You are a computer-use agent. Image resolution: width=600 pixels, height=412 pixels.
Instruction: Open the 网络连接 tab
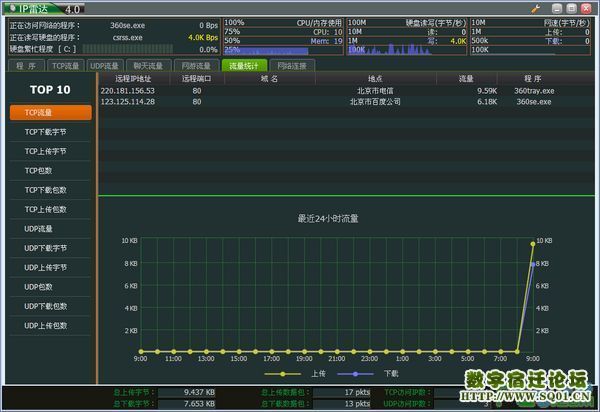pos(292,66)
